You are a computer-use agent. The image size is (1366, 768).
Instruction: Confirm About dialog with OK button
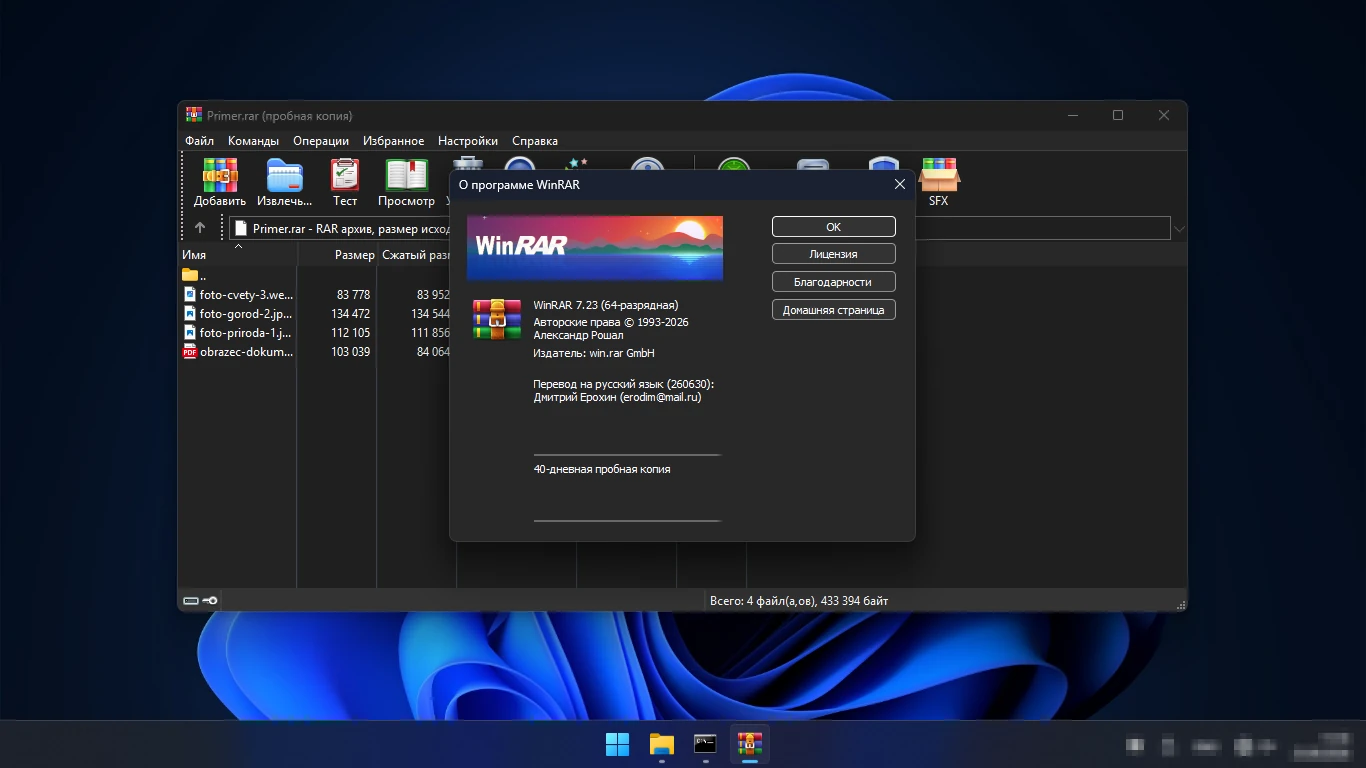click(x=834, y=227)
